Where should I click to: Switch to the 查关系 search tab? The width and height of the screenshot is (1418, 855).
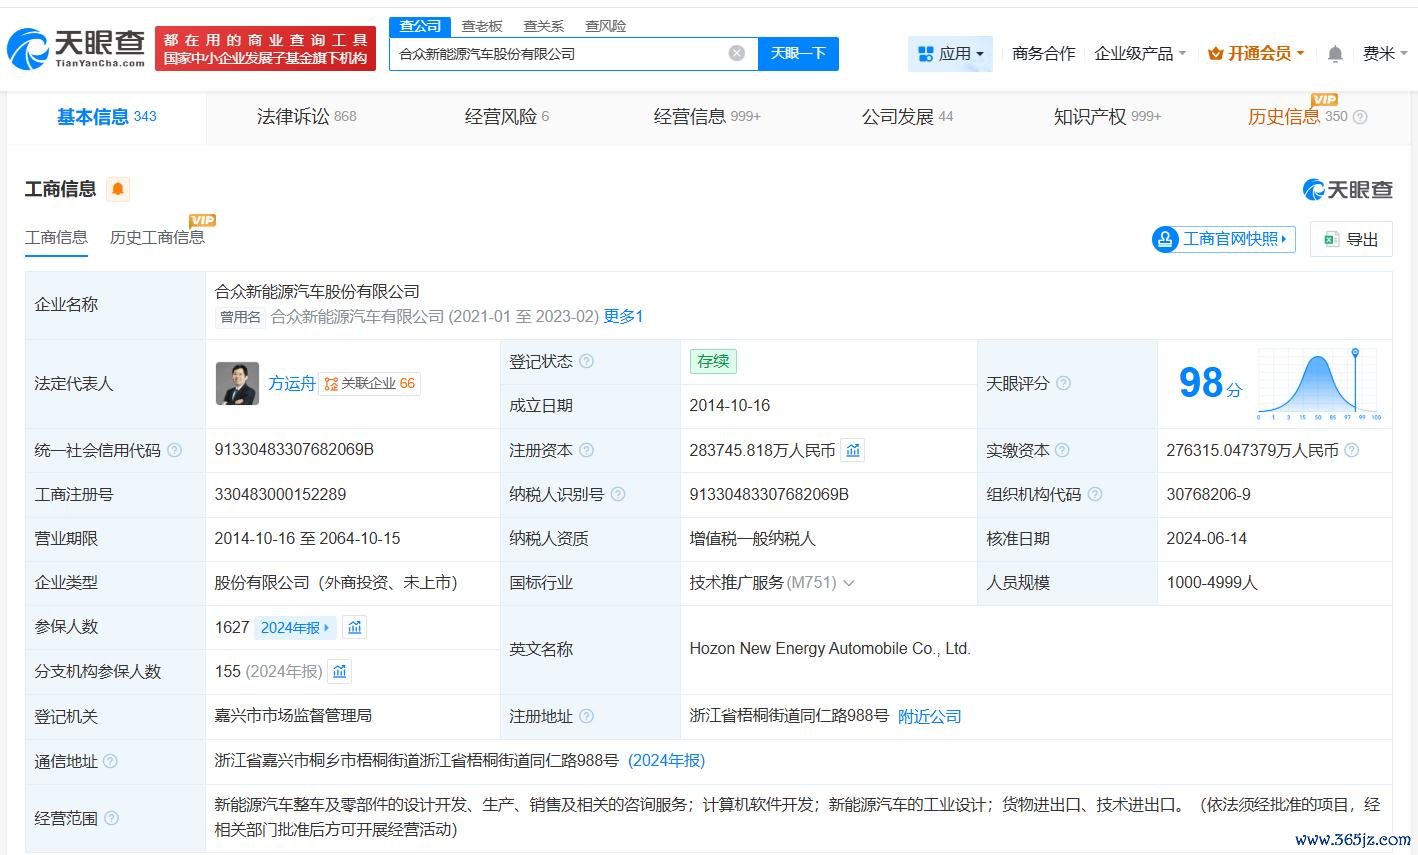(544, 26)
